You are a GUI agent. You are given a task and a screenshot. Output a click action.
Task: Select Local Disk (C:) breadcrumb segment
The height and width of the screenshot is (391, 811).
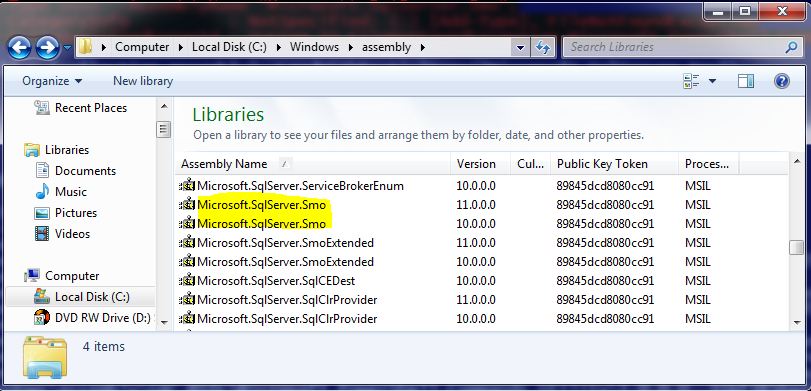coord(229,47)
